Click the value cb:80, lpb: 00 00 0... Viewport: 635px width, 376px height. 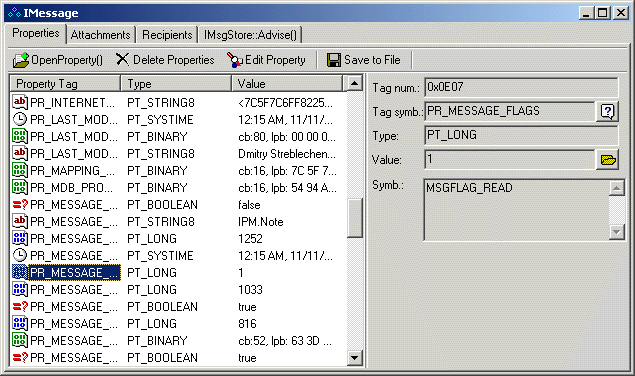click(287, 137)
